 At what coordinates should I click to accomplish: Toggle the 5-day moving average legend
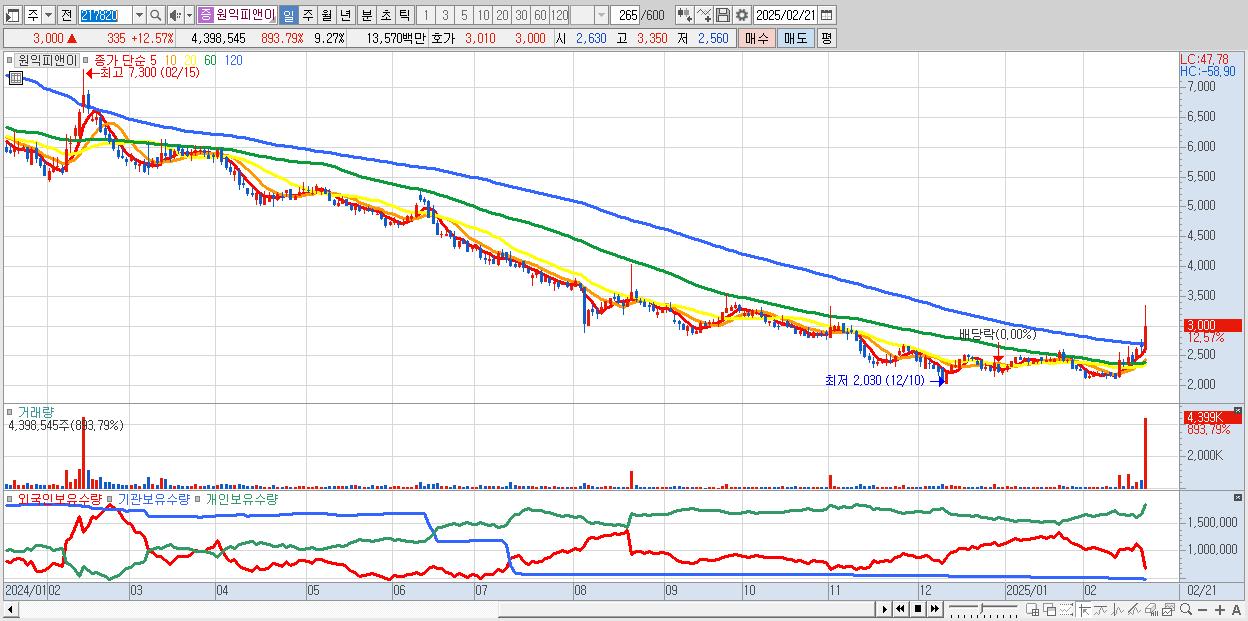coord(152,60)
